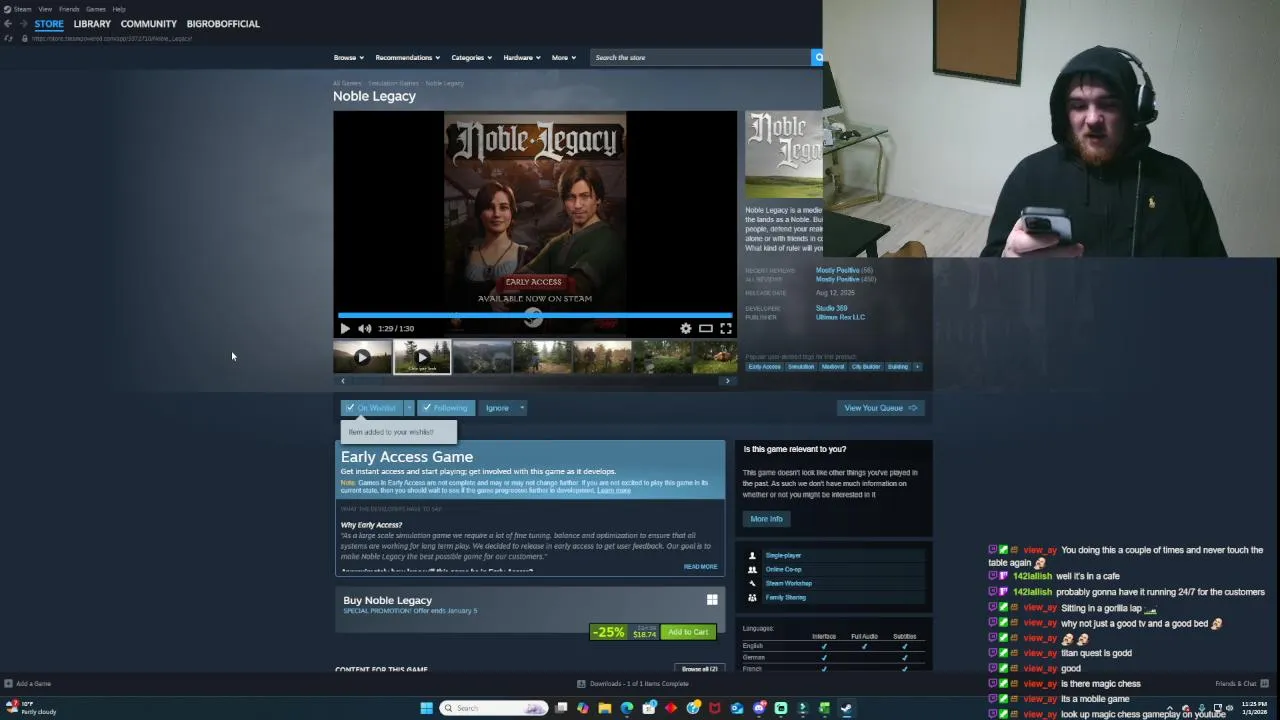Expand the More store menu
1280x720 pixels.
563,57
